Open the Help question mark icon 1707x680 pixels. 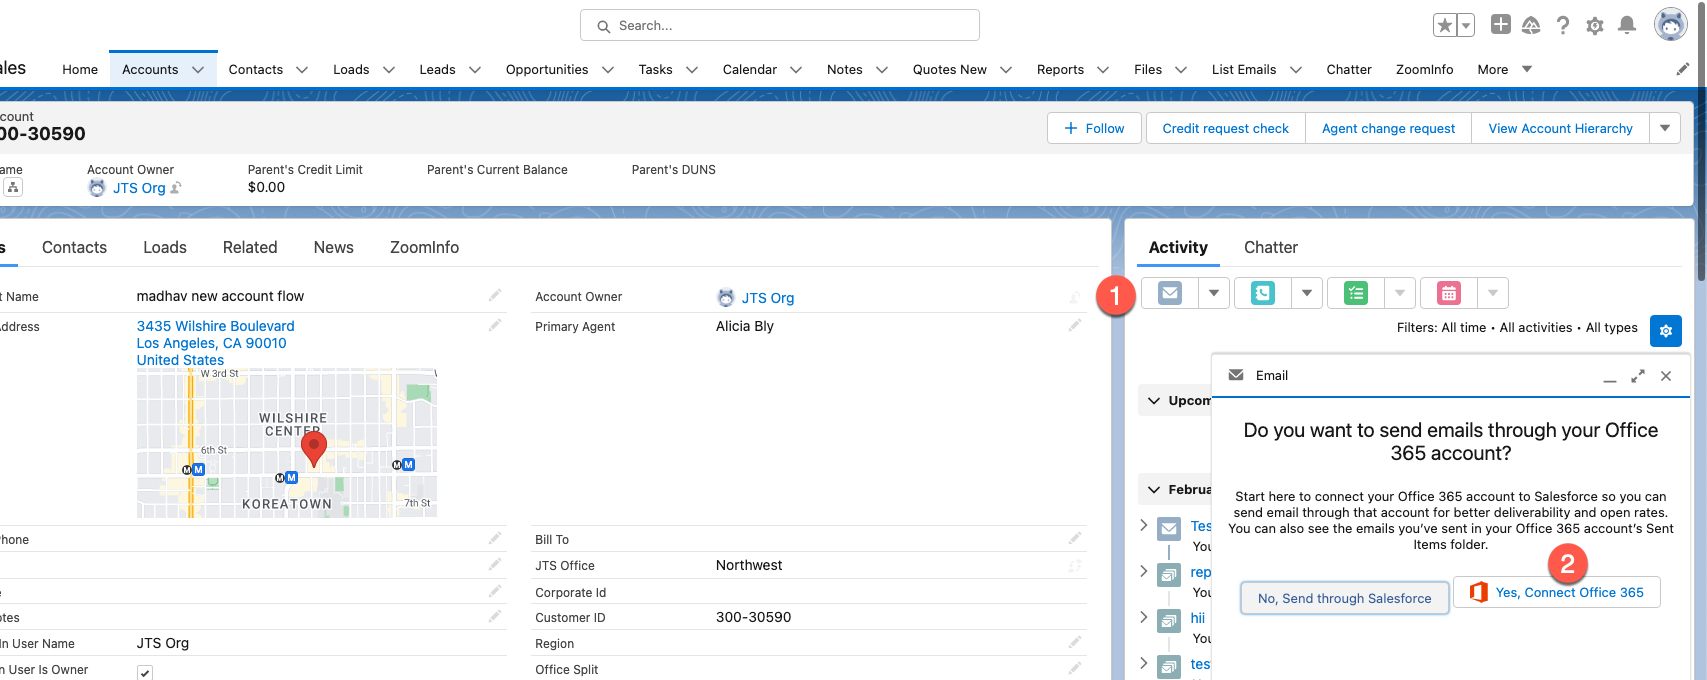tap(1563, 25)
